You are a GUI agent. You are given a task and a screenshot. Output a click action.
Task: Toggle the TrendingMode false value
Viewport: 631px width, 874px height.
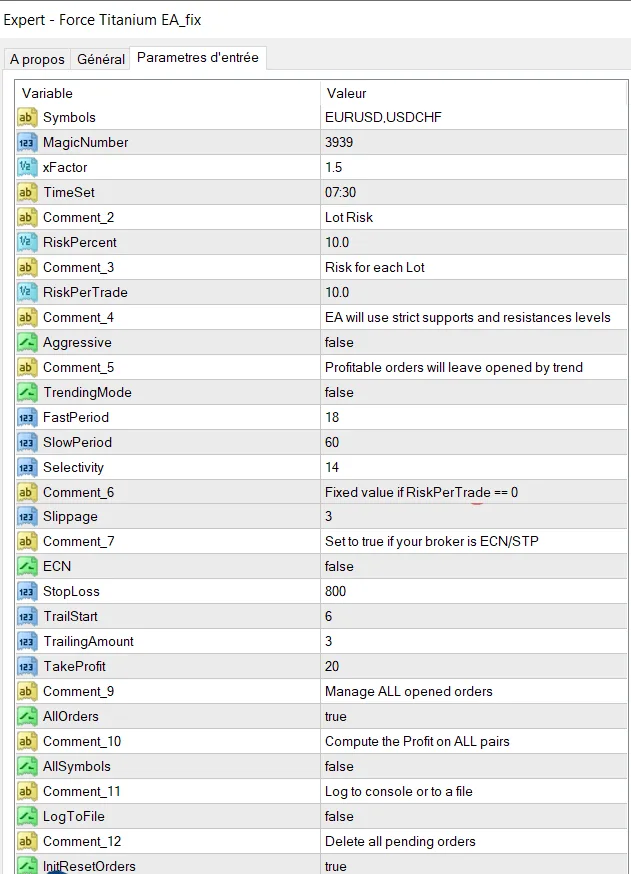click(339, 392)
